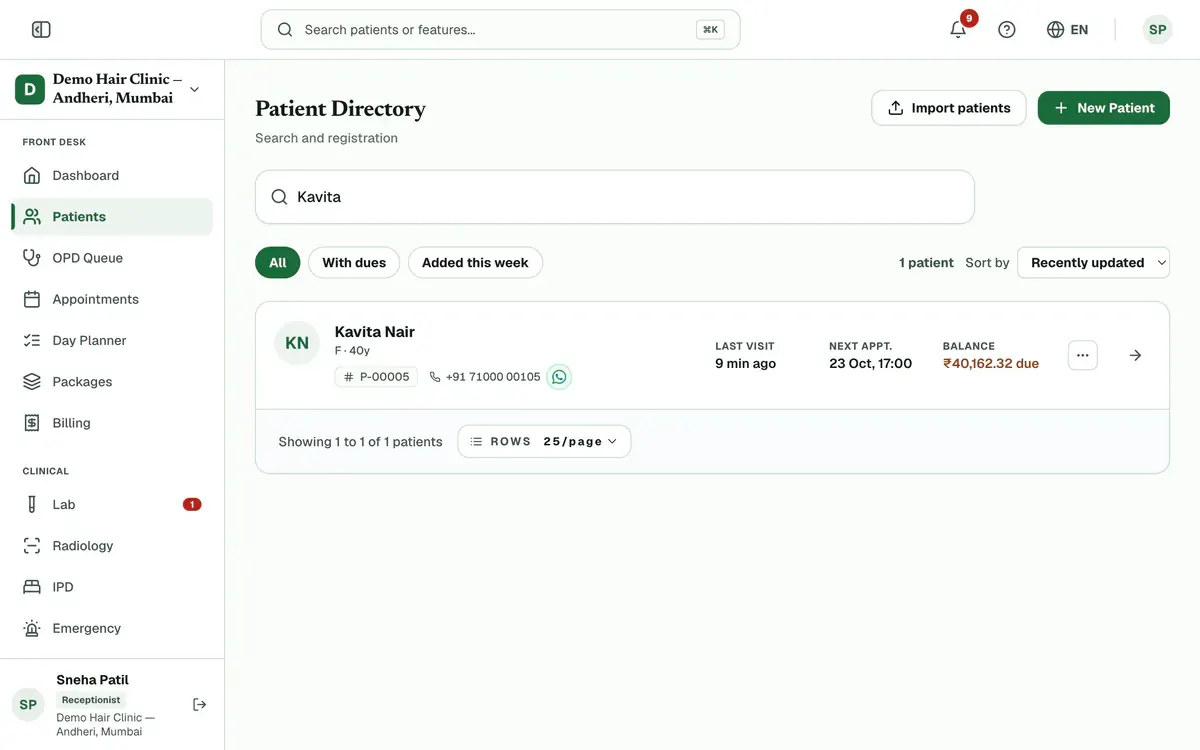Click the Lab test tube icon

pos(32,505)
